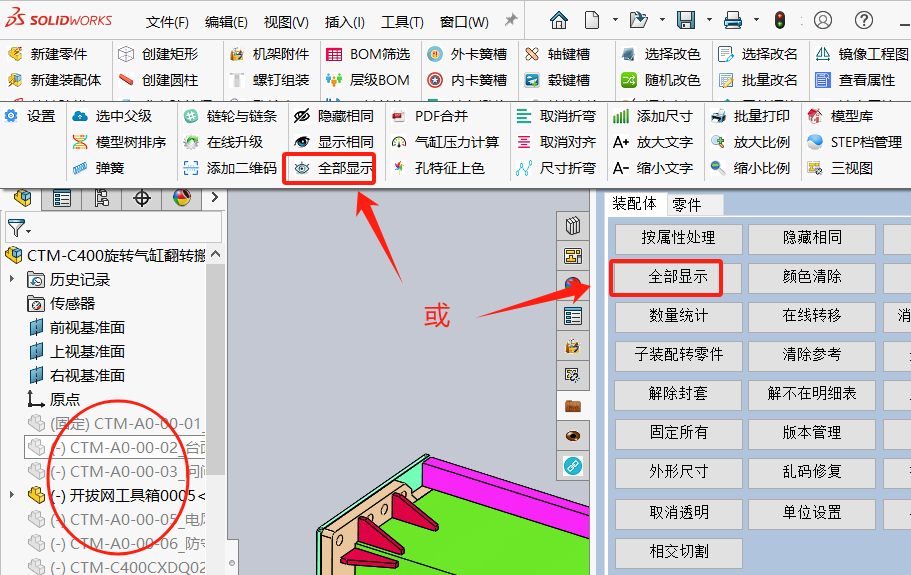Click the 按属性处理 button
The height and width of the screenshot is (575, 911).
[x=679, y=238]
